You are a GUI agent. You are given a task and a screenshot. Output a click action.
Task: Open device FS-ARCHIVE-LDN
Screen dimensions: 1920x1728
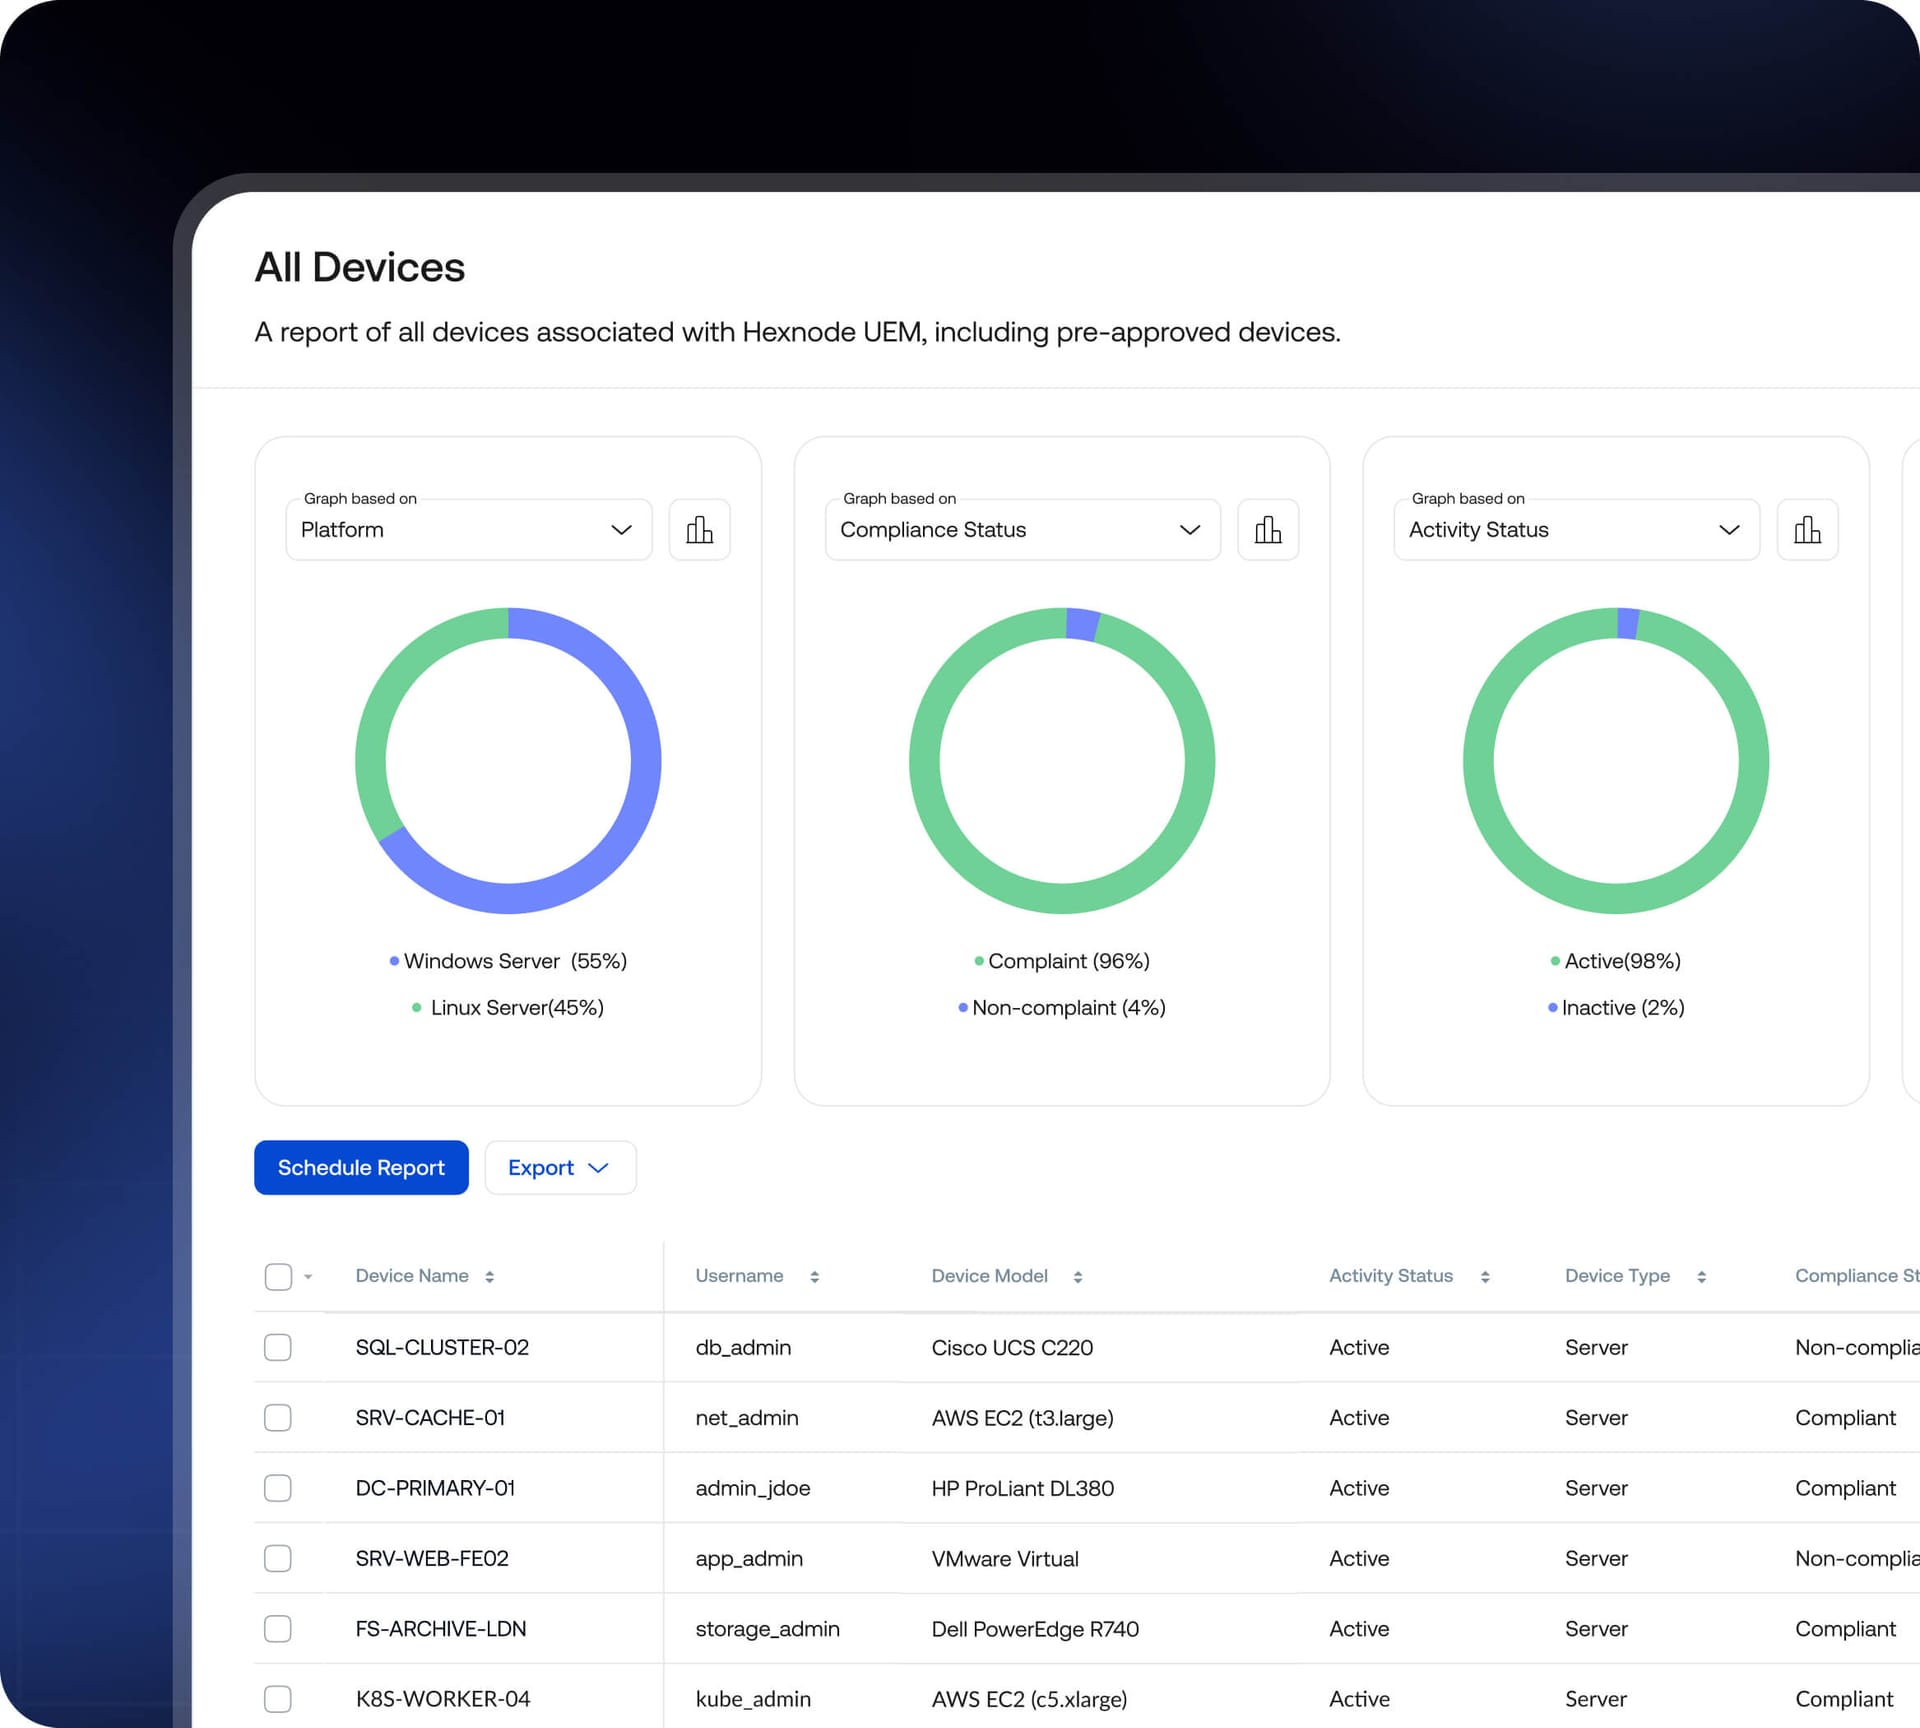(x=441, y=1629)
